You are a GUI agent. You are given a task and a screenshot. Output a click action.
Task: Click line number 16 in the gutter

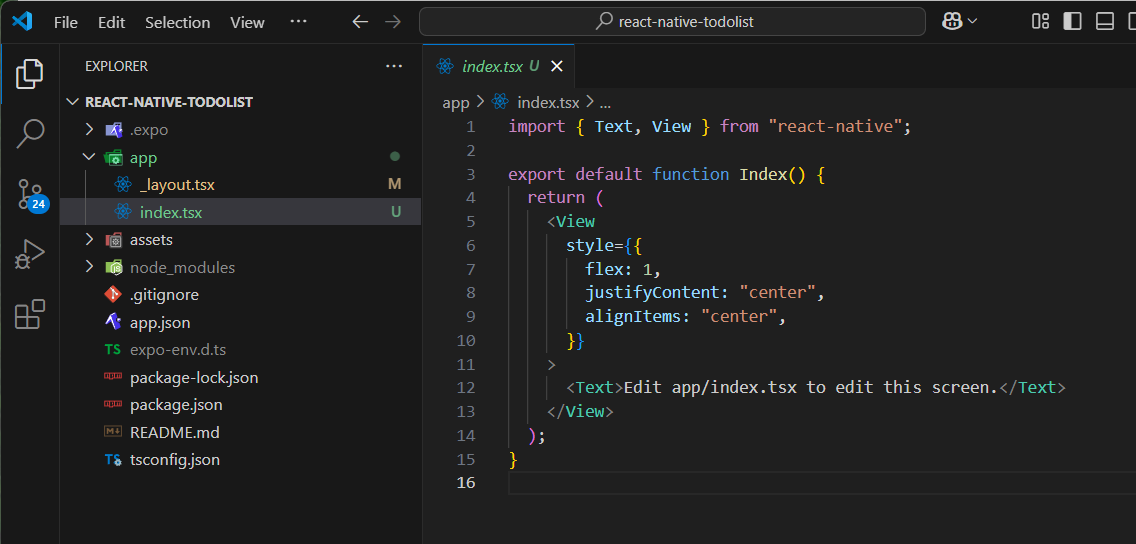coord(467,482)
